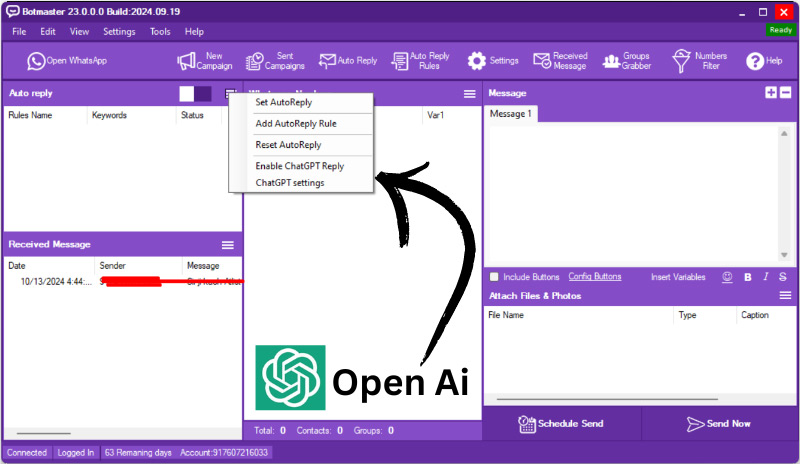Click the Var1 column header
Image resolution: width=800 pixels, height=464 pixels.
pyautogui.click(x=452, y=115)
